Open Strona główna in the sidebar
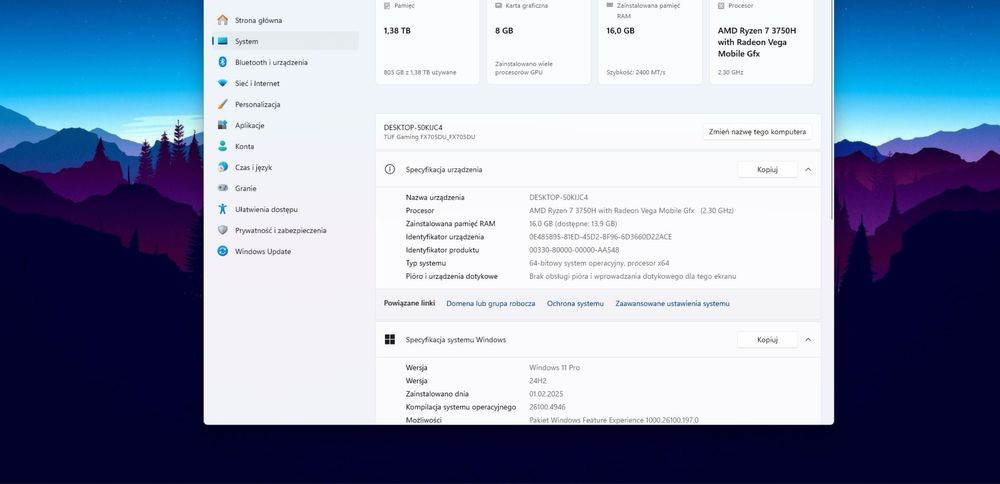Screen dimensions: 1000x484 click(x=285, y=20)
